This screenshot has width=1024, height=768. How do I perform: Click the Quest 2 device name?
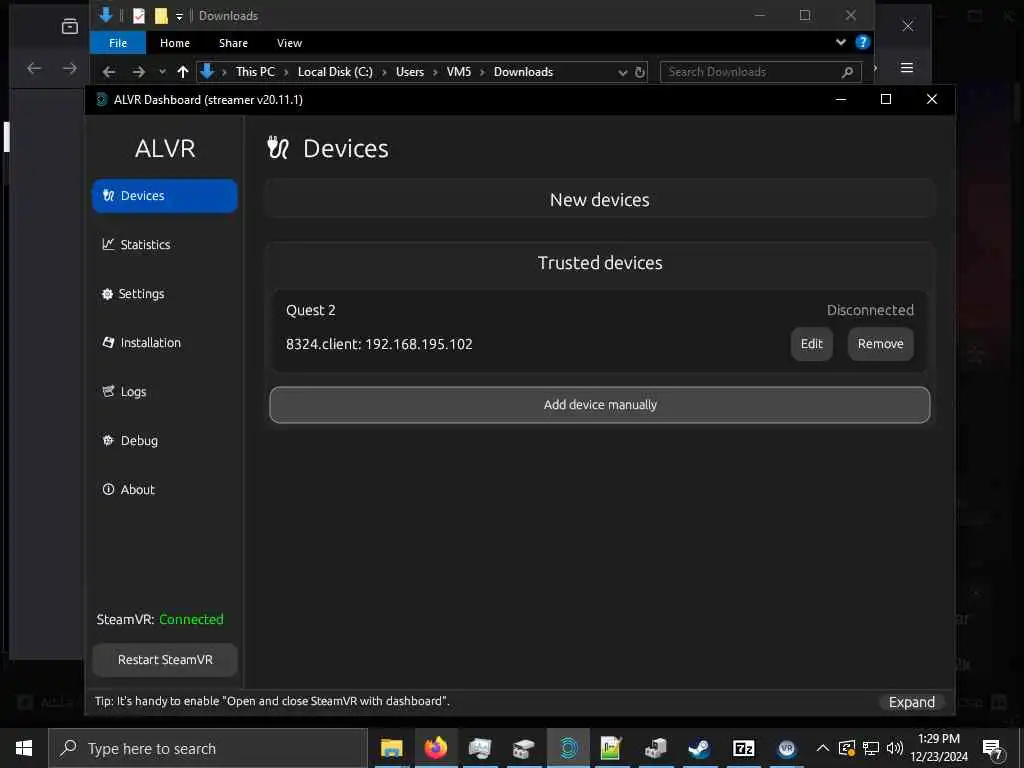311,310
